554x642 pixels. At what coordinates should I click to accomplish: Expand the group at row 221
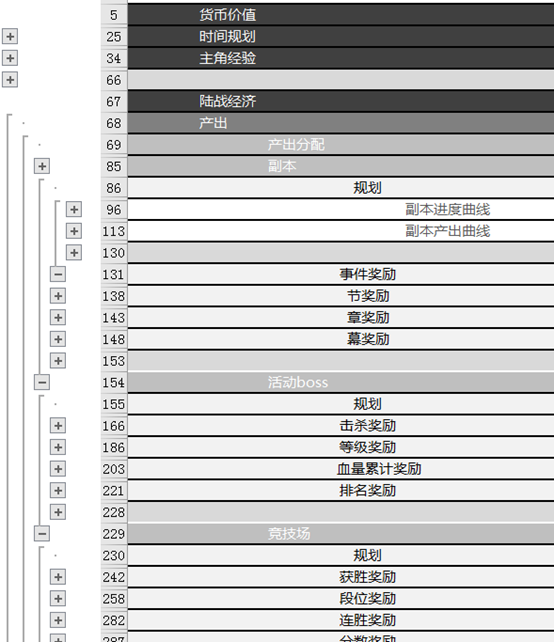[x=58, y=490]
